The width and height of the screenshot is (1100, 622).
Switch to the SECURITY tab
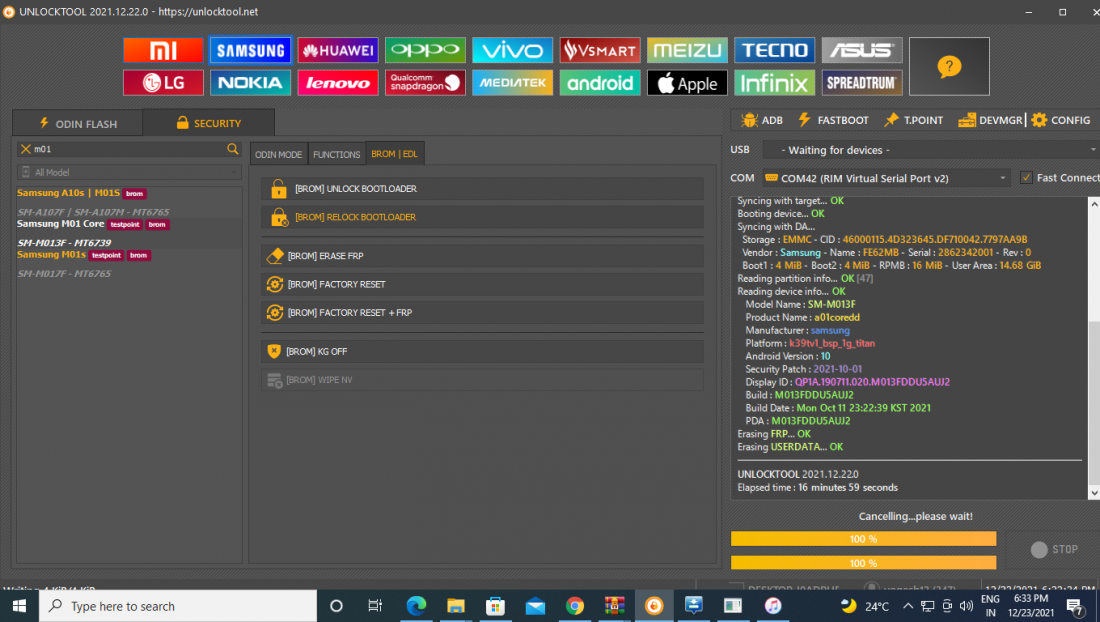coord(208,123)
